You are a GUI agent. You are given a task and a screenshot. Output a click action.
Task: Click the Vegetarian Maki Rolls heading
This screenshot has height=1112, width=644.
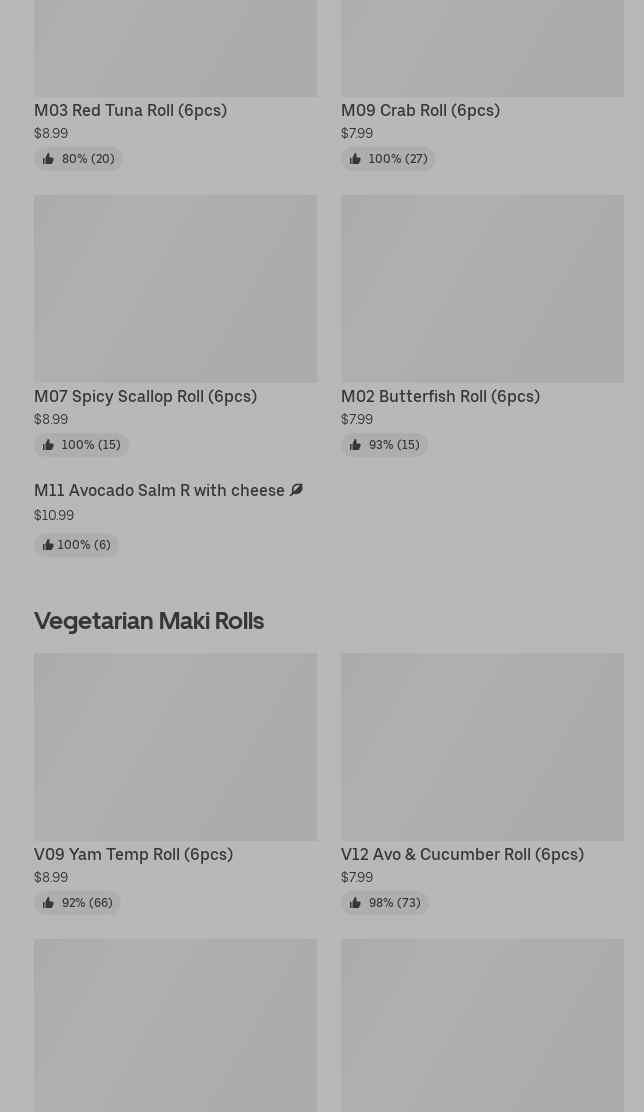[x=149, y=620]
